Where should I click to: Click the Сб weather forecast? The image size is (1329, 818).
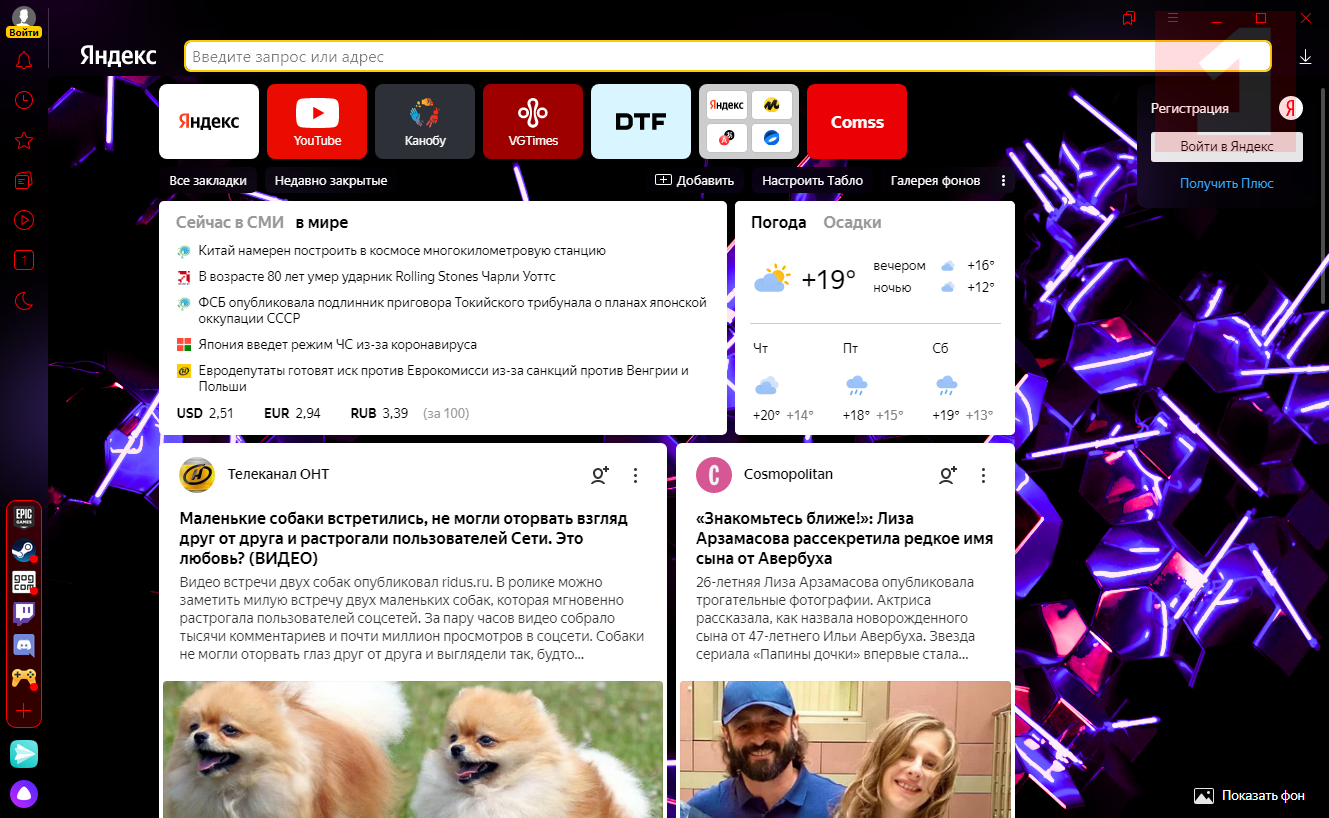(963, 382)
